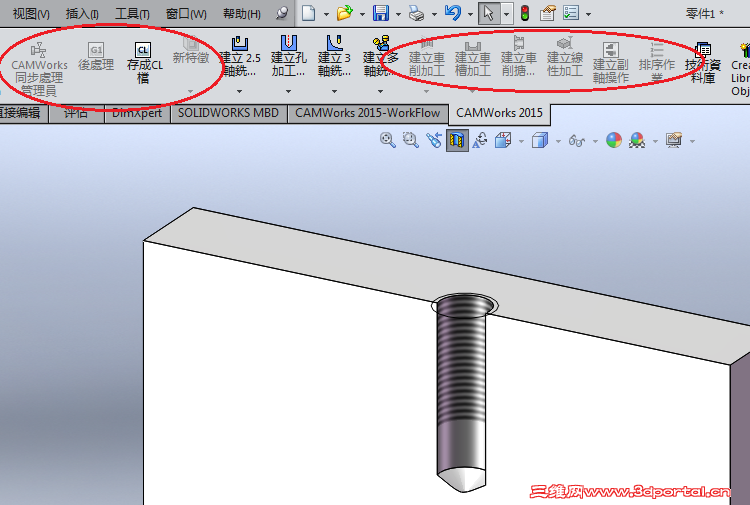Expand the Undo dropdown arrow
The height and width of the screenshot is (505, 750).
click(x=470, y=14)
